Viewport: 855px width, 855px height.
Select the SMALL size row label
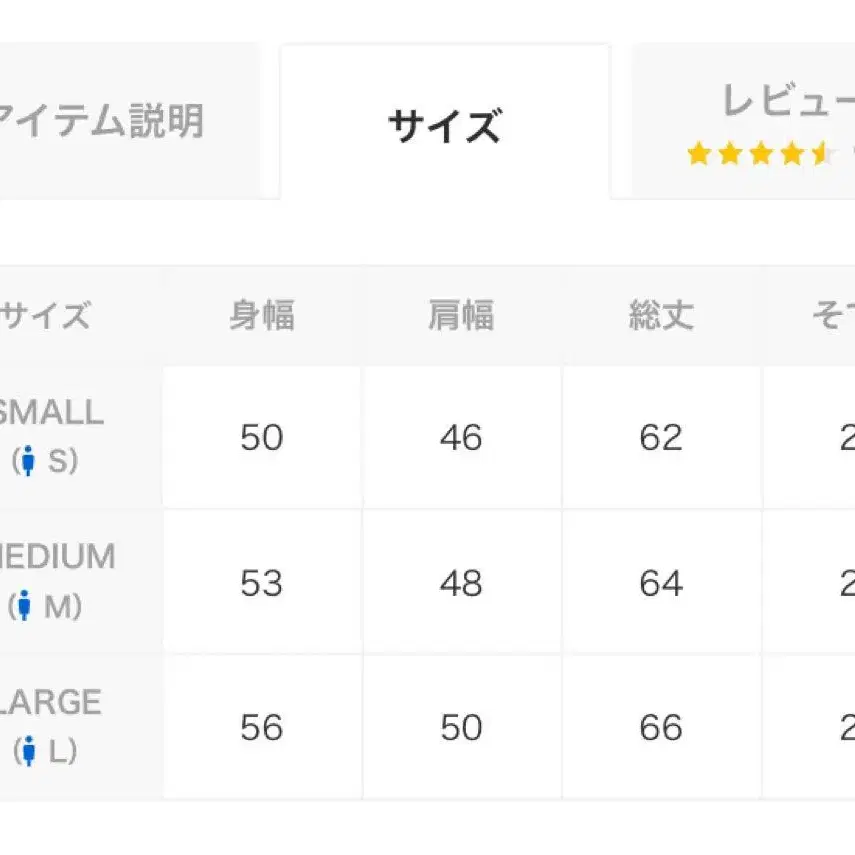pos(50,412)
